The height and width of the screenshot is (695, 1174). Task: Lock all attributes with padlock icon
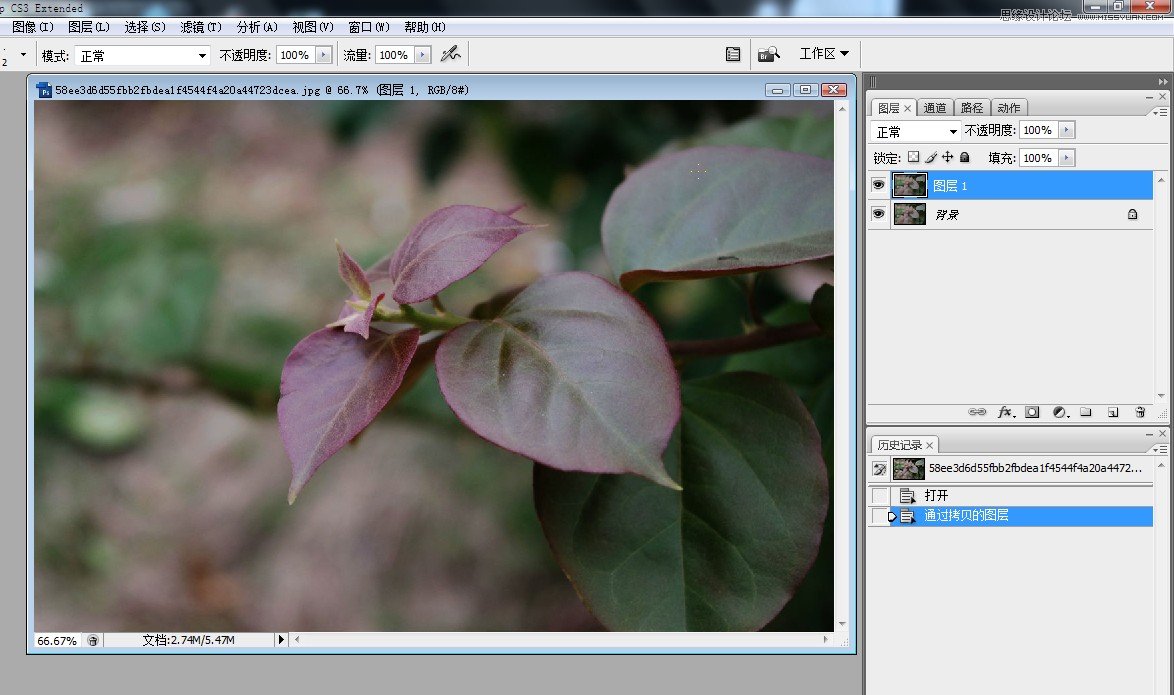964,157
